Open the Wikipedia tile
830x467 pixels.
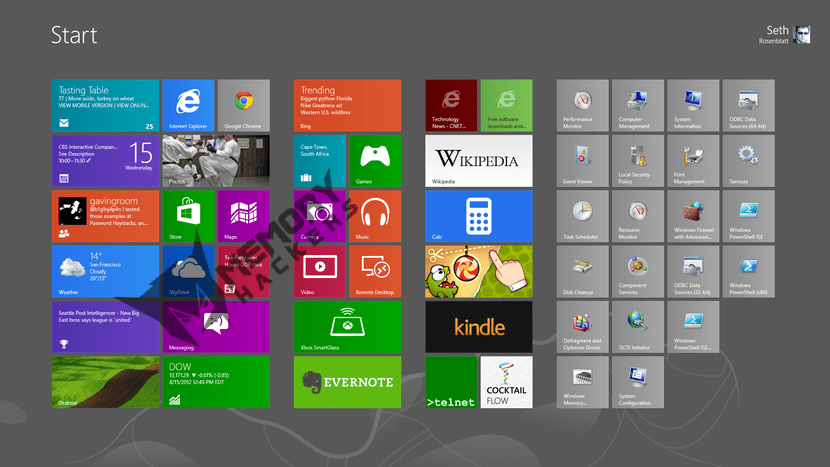479,161
